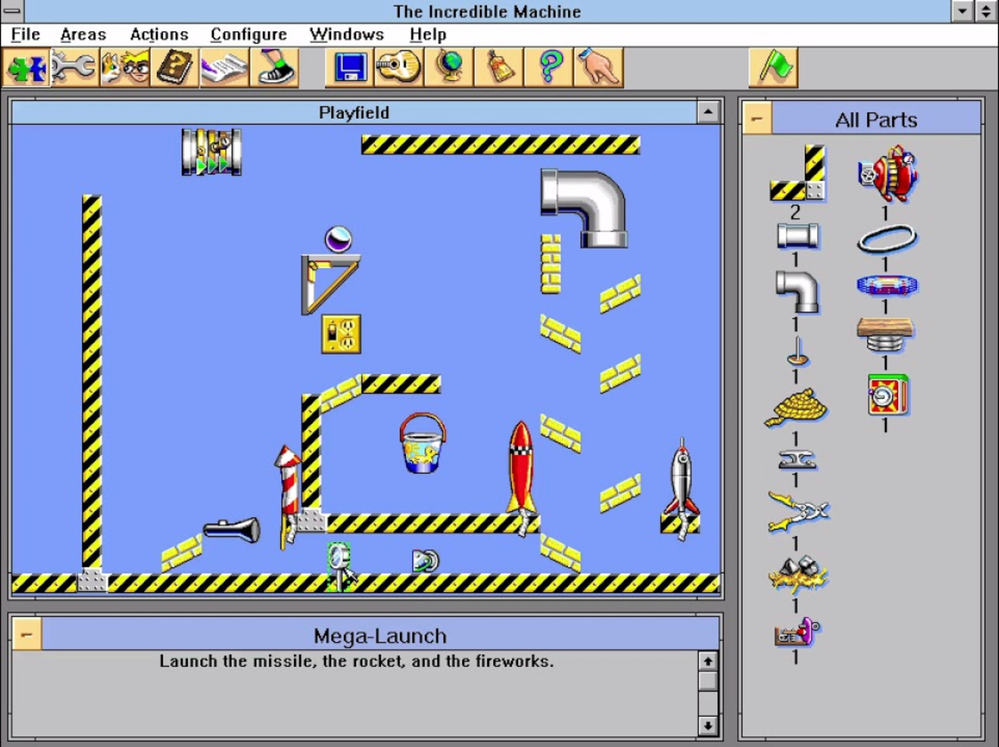
Task: Click the question mark help icon
Action: tap(550, 68)
